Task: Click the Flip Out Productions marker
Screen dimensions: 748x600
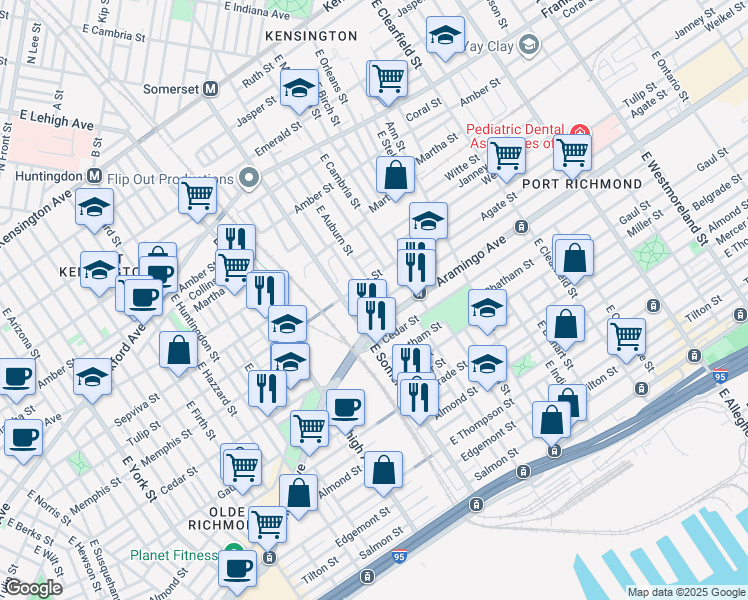Action: click(x=250, y=179)
